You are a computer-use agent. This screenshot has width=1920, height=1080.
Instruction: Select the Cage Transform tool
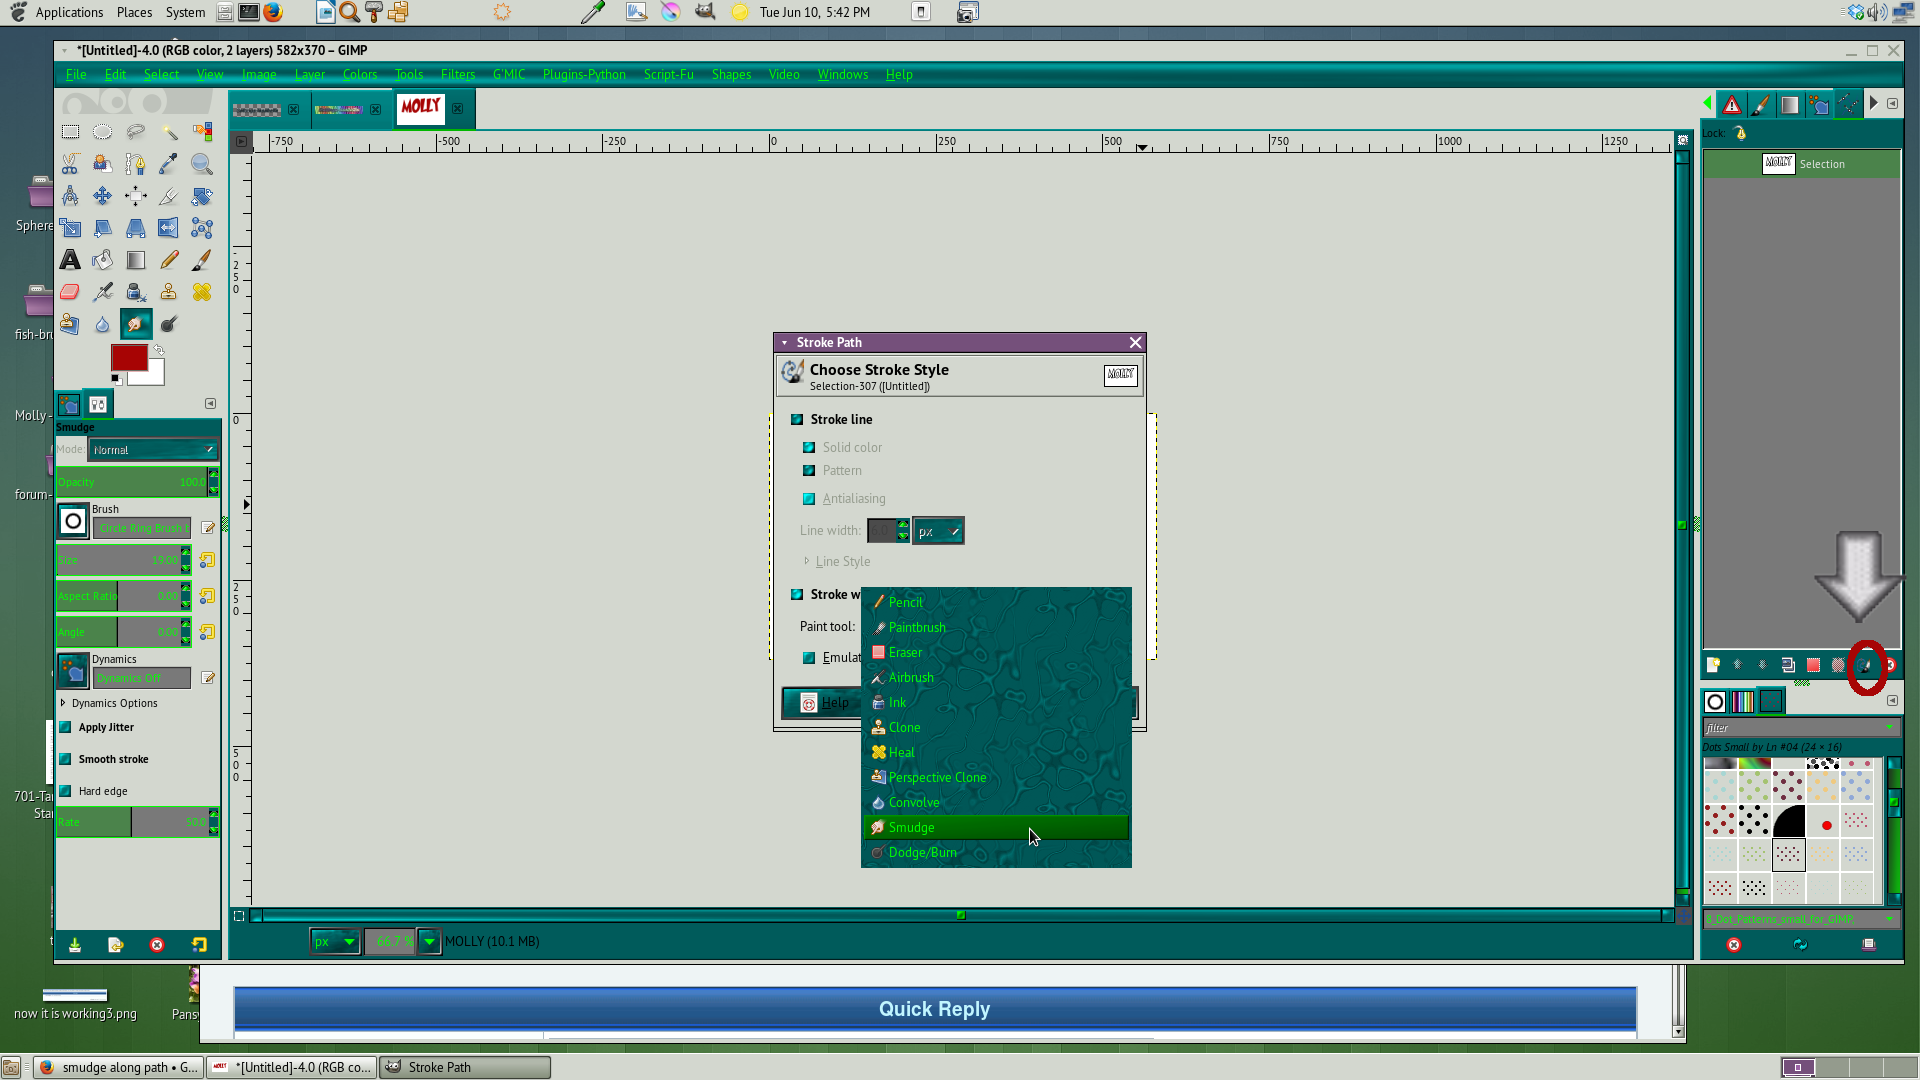(202, 228)
